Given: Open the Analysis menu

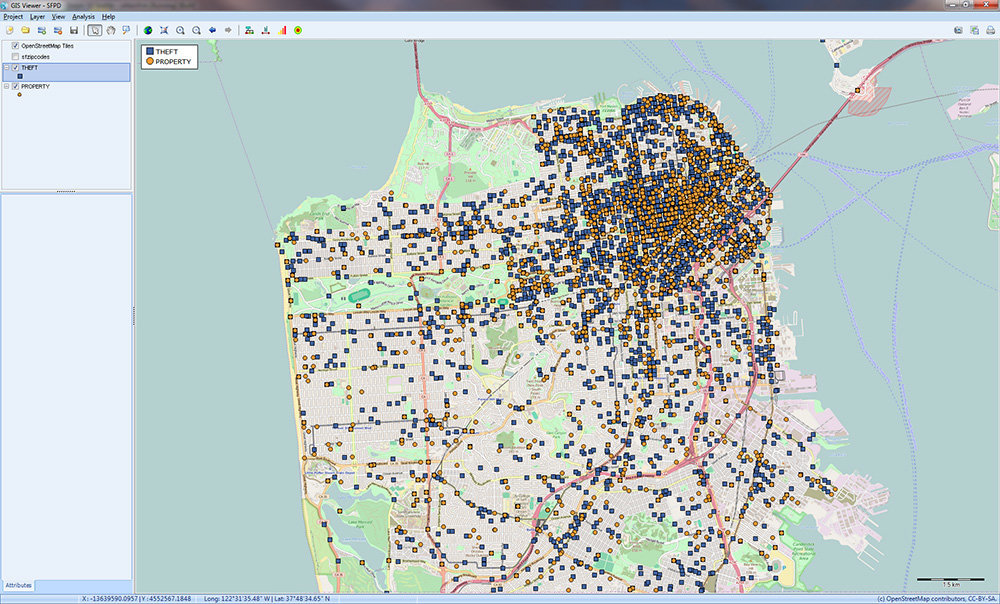Looking at the screenshot, I should [x=83, y=17].
